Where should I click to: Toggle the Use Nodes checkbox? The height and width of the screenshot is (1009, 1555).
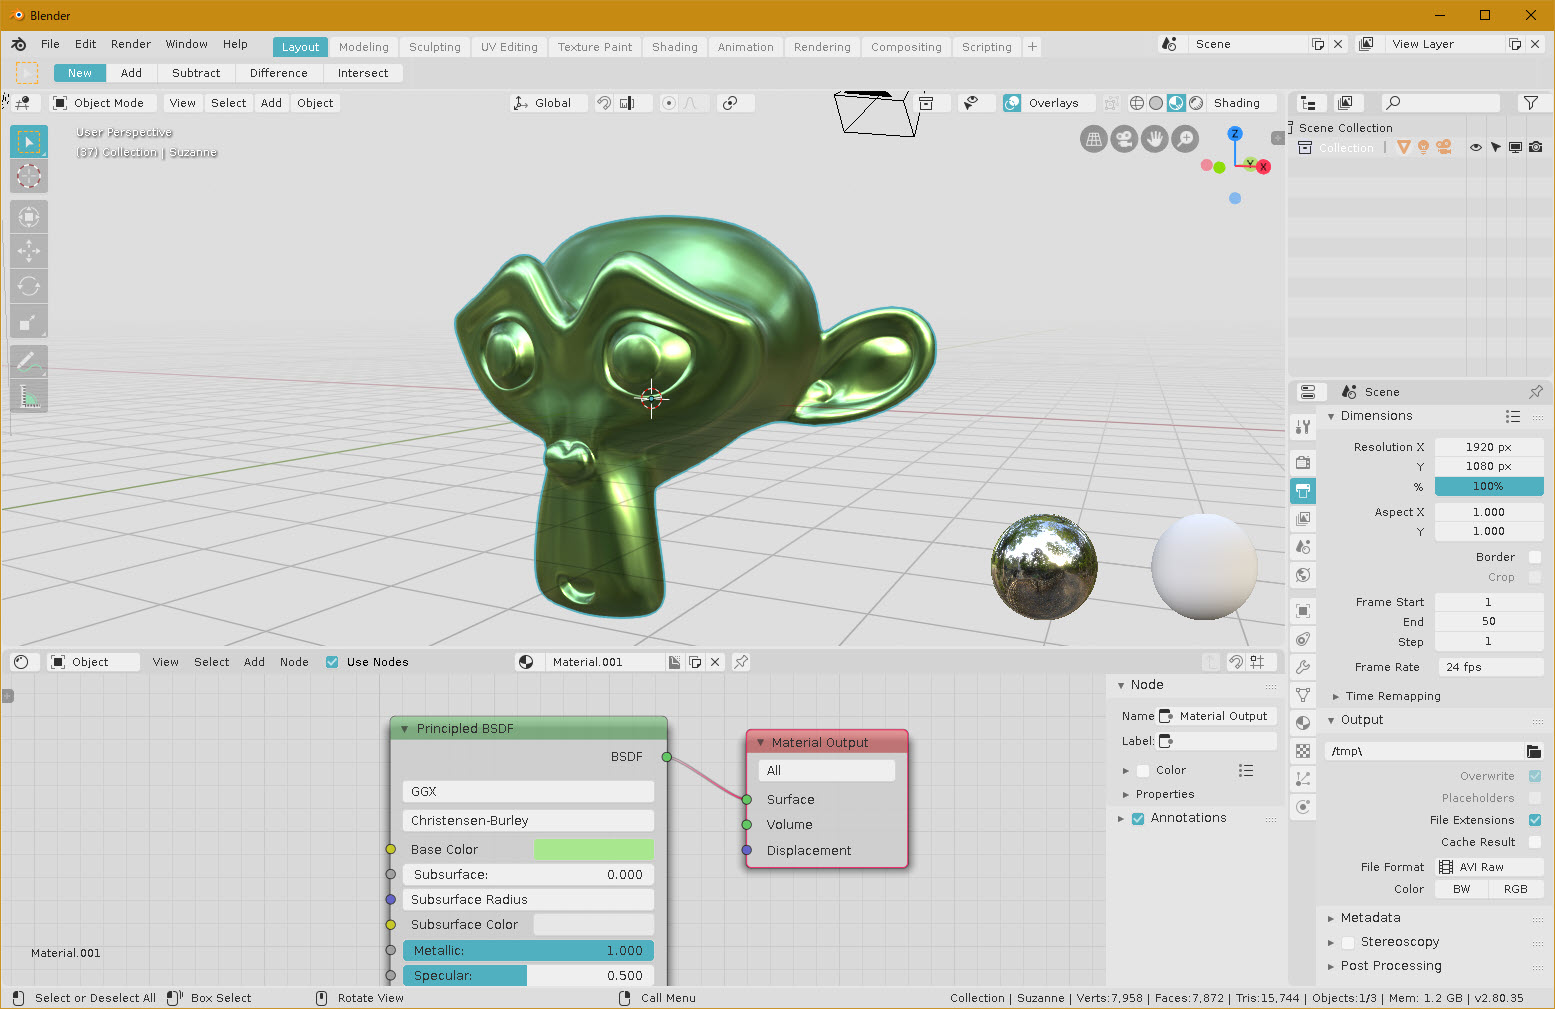pos(332,662)
